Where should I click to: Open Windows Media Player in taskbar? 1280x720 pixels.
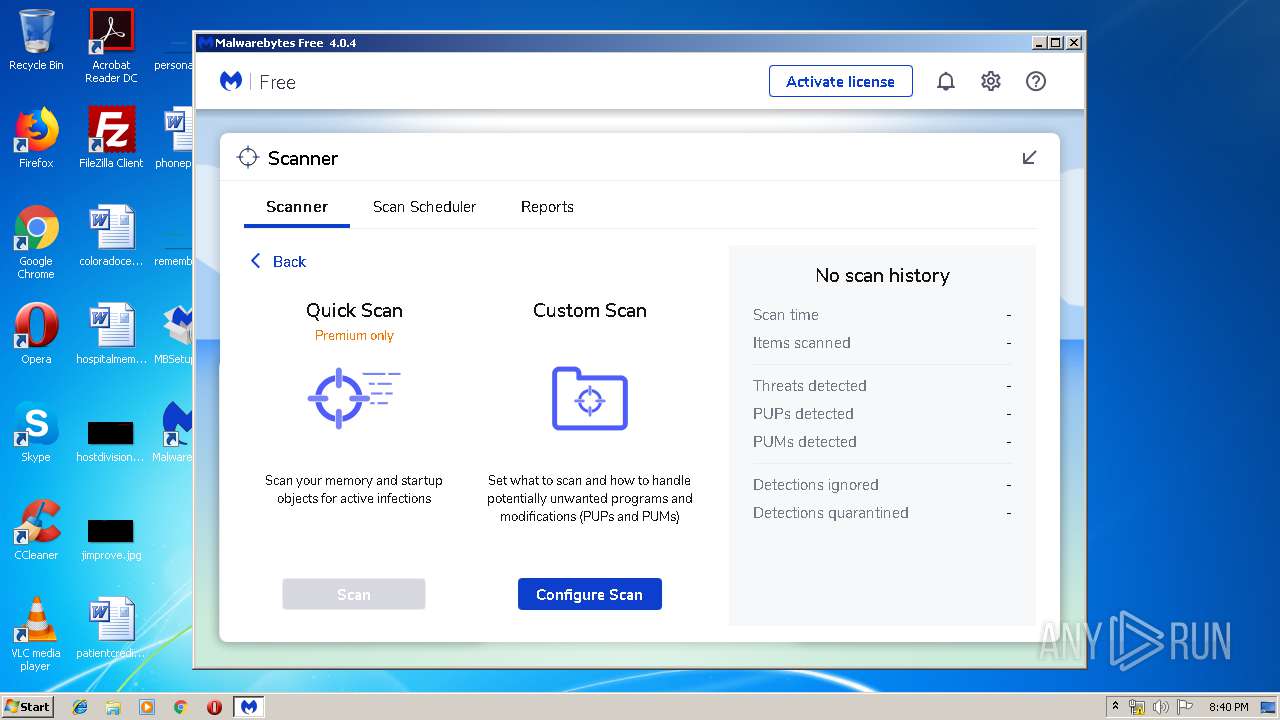(x=147, y=707)
